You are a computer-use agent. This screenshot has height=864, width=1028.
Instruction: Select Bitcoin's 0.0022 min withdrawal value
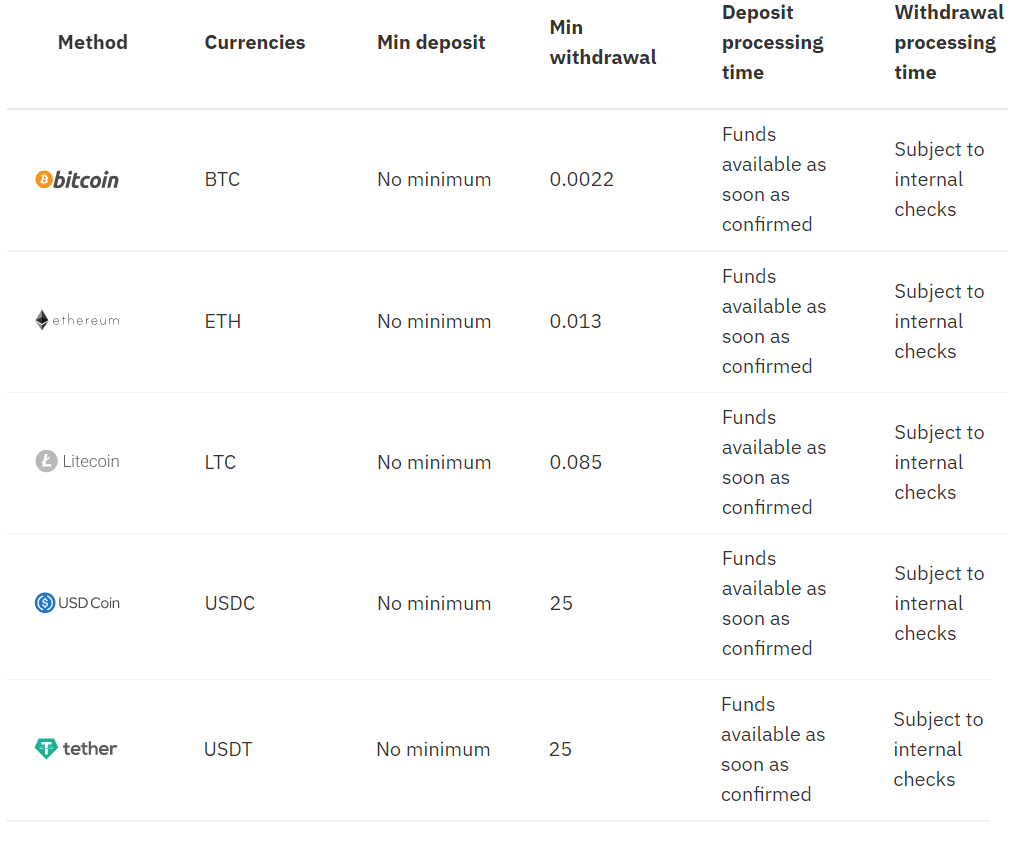click(582, 180)
